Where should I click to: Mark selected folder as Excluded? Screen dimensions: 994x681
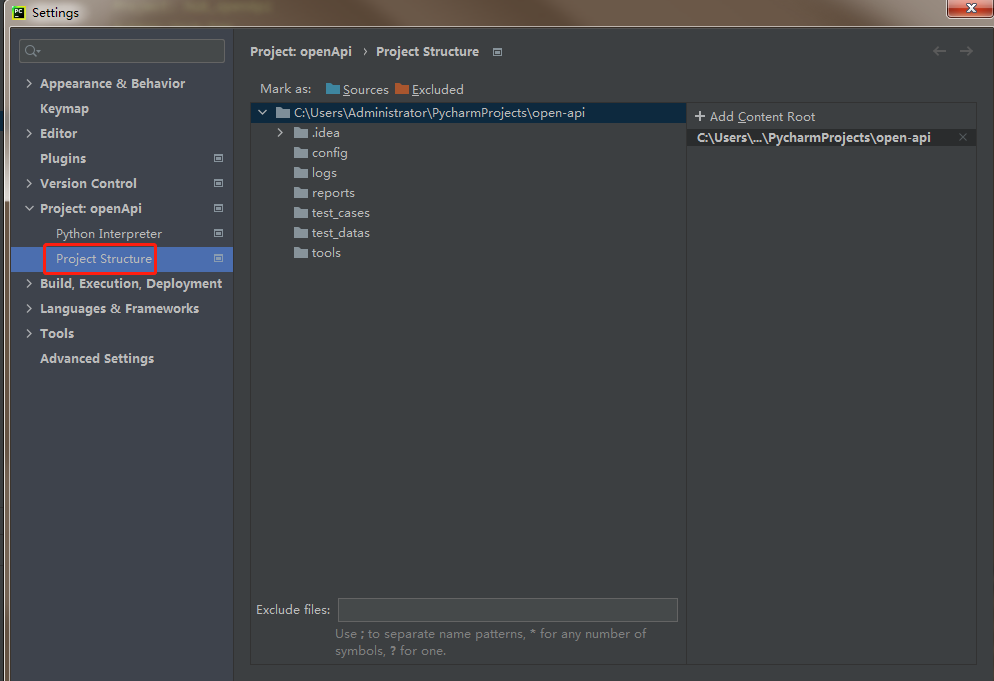(429, 89)
